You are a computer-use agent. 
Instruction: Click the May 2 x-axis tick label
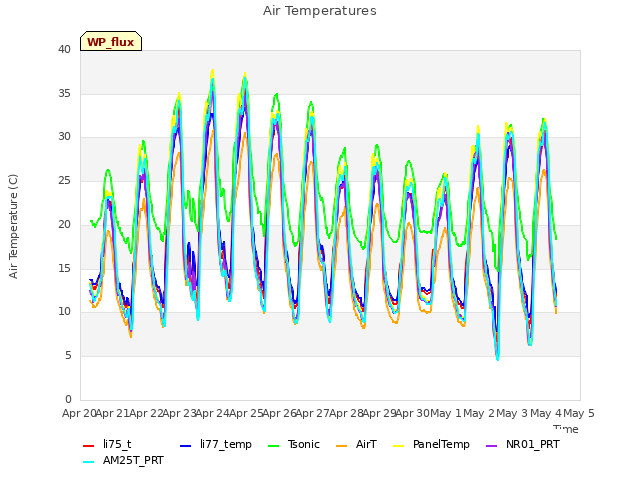coord(480,413)
